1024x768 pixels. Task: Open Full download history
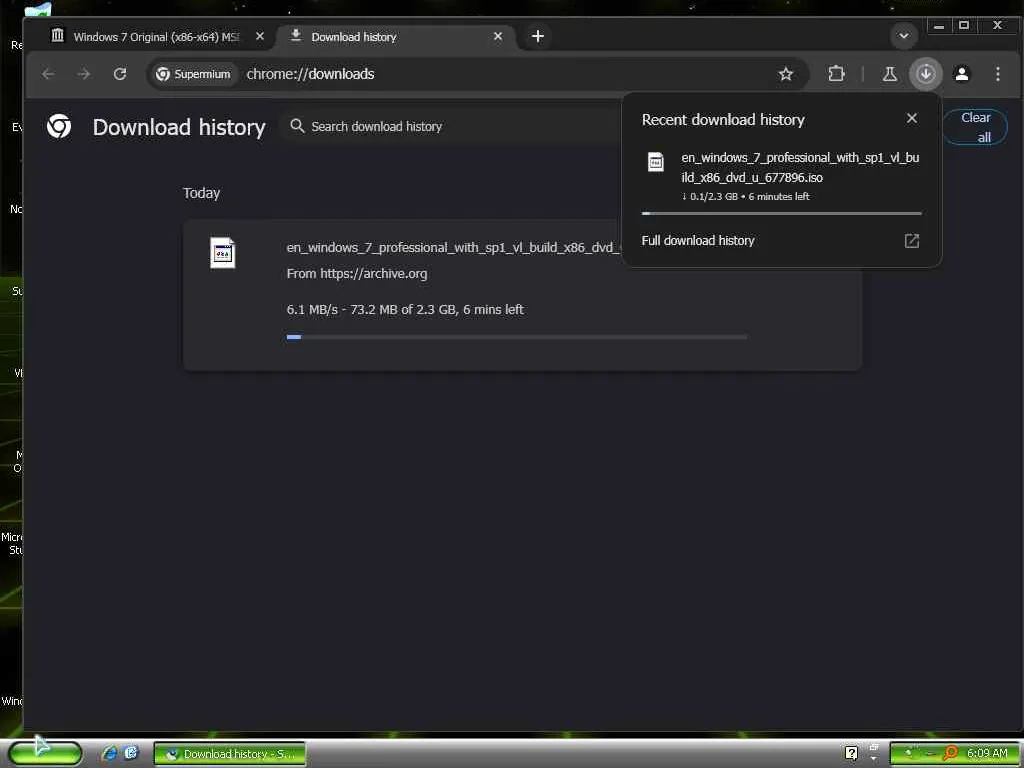[x=697, y=240]
